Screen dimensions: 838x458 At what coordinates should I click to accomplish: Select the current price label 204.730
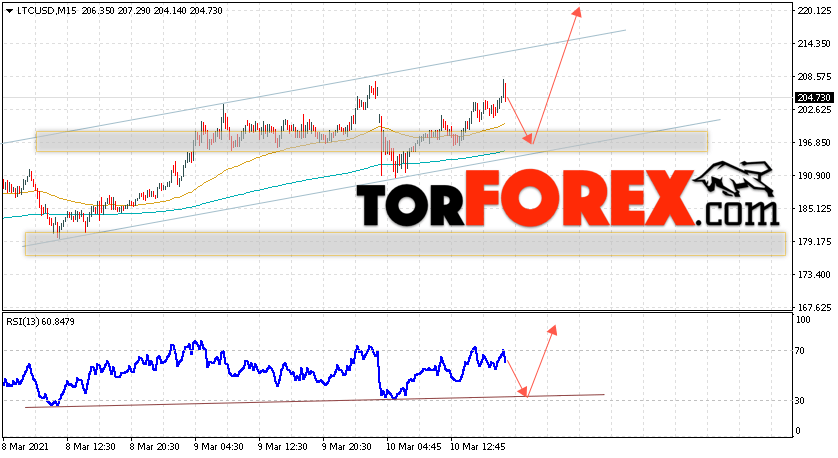click(814, 98)
